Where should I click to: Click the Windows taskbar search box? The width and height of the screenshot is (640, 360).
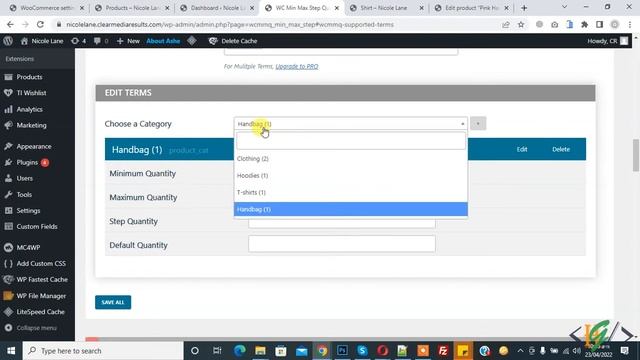[103, 351]
